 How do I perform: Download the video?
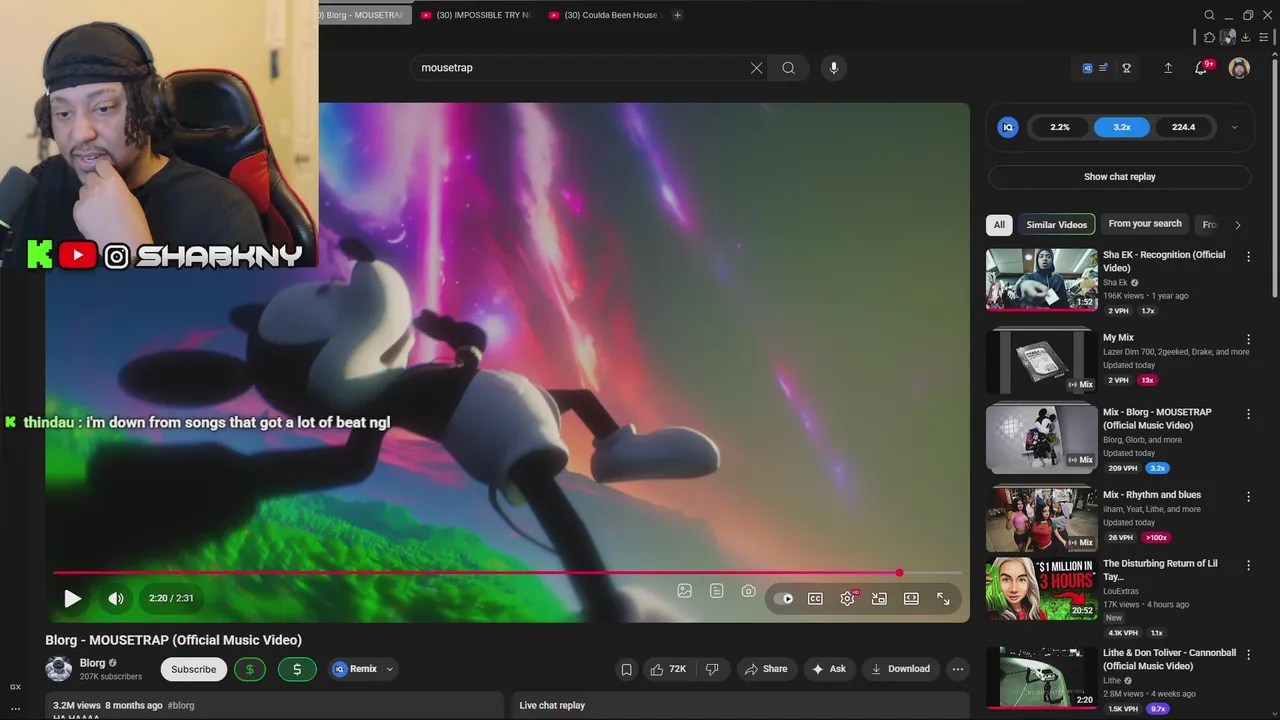click(x=900, y=669)
